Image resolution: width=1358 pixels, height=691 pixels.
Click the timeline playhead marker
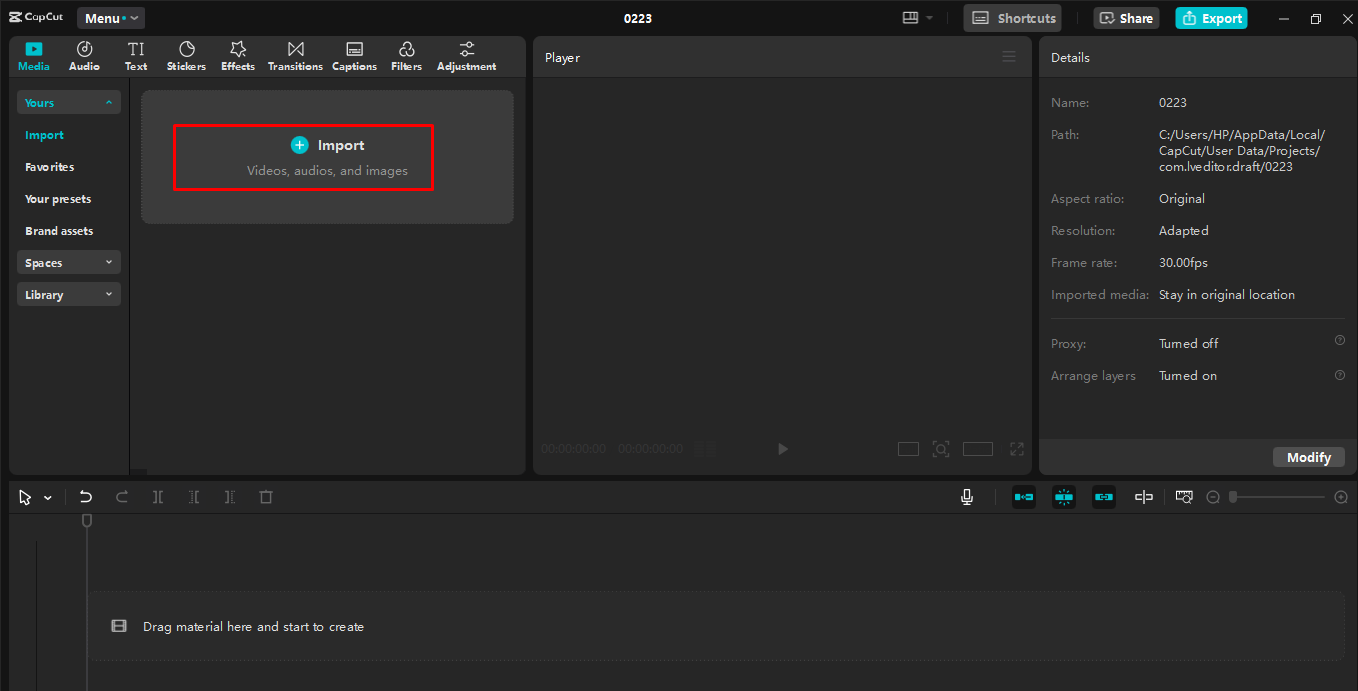(87, 521)
